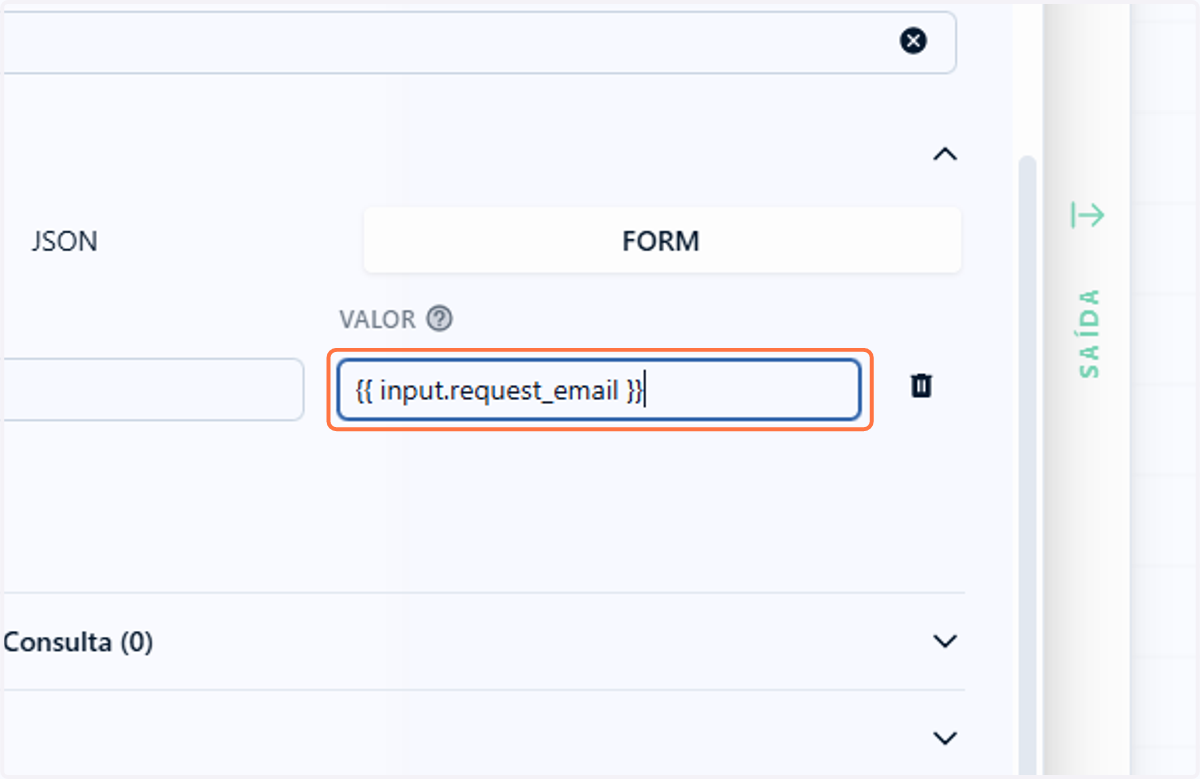The width and height of the screenshot is (1200, 779).
Task: Clear the top field with the X icon
Action: pos(913,41)
